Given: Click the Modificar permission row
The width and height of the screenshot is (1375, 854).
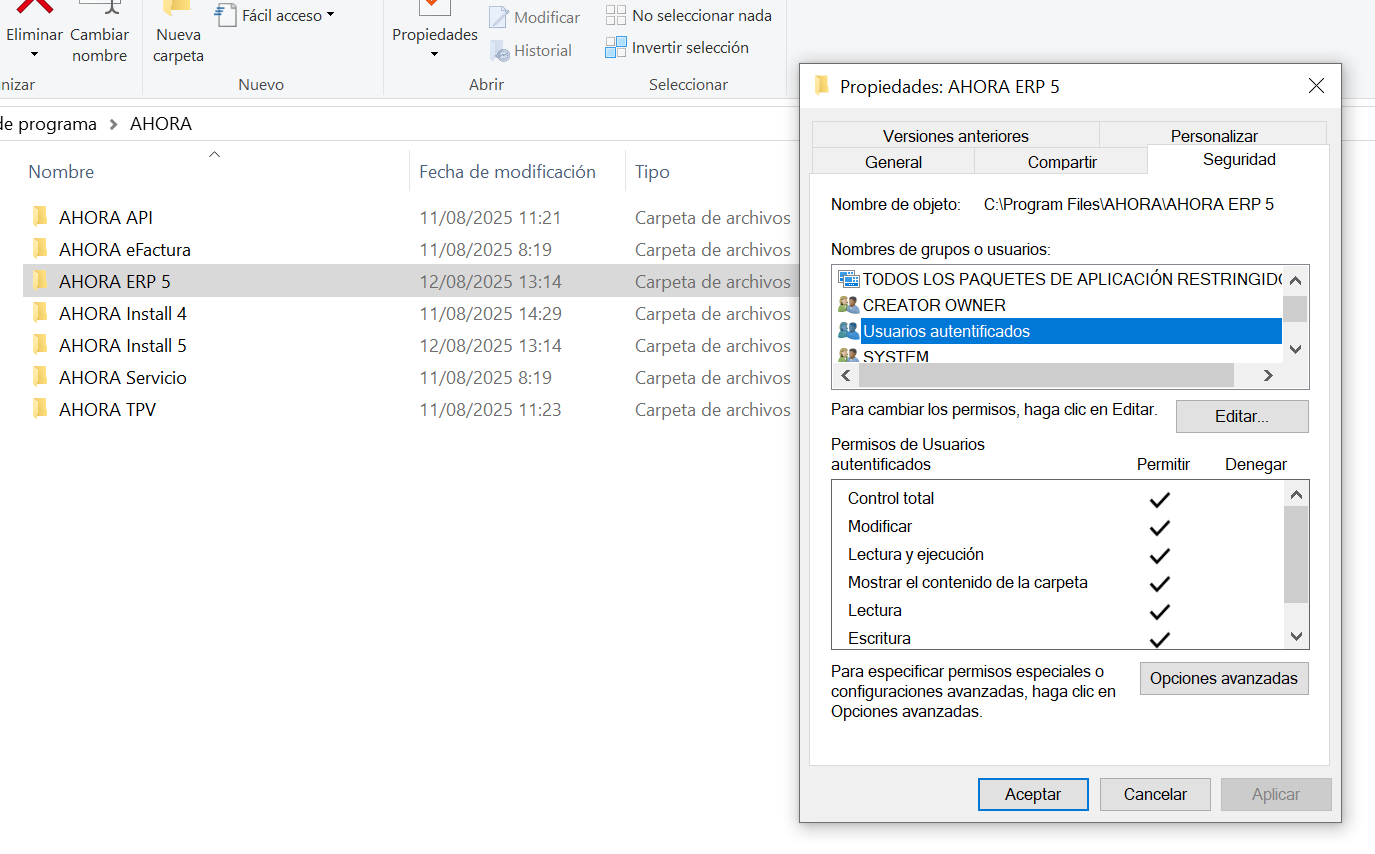Looking at the screenshot, I should (1057, 526).
